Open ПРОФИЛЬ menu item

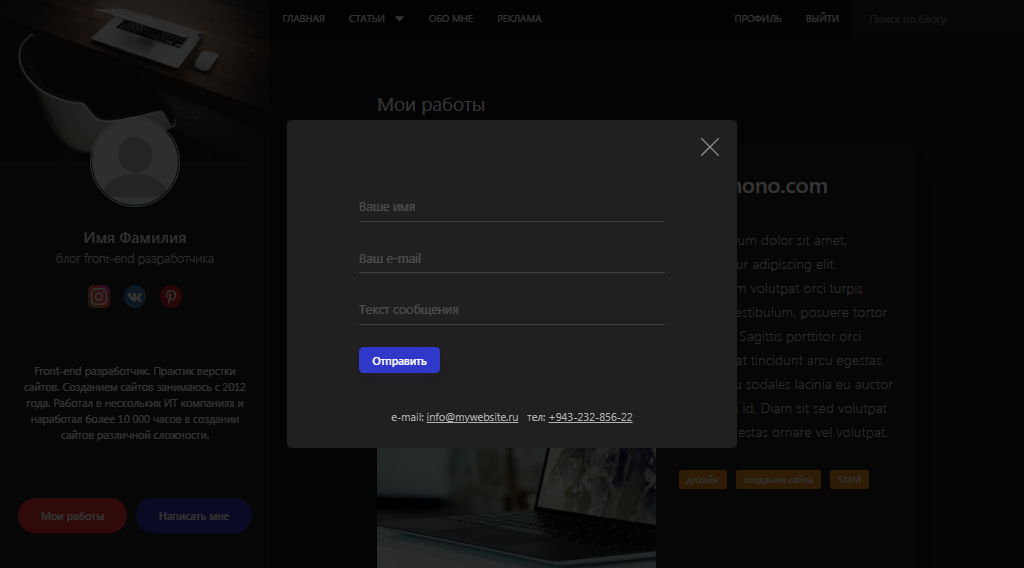pos(758,18)
